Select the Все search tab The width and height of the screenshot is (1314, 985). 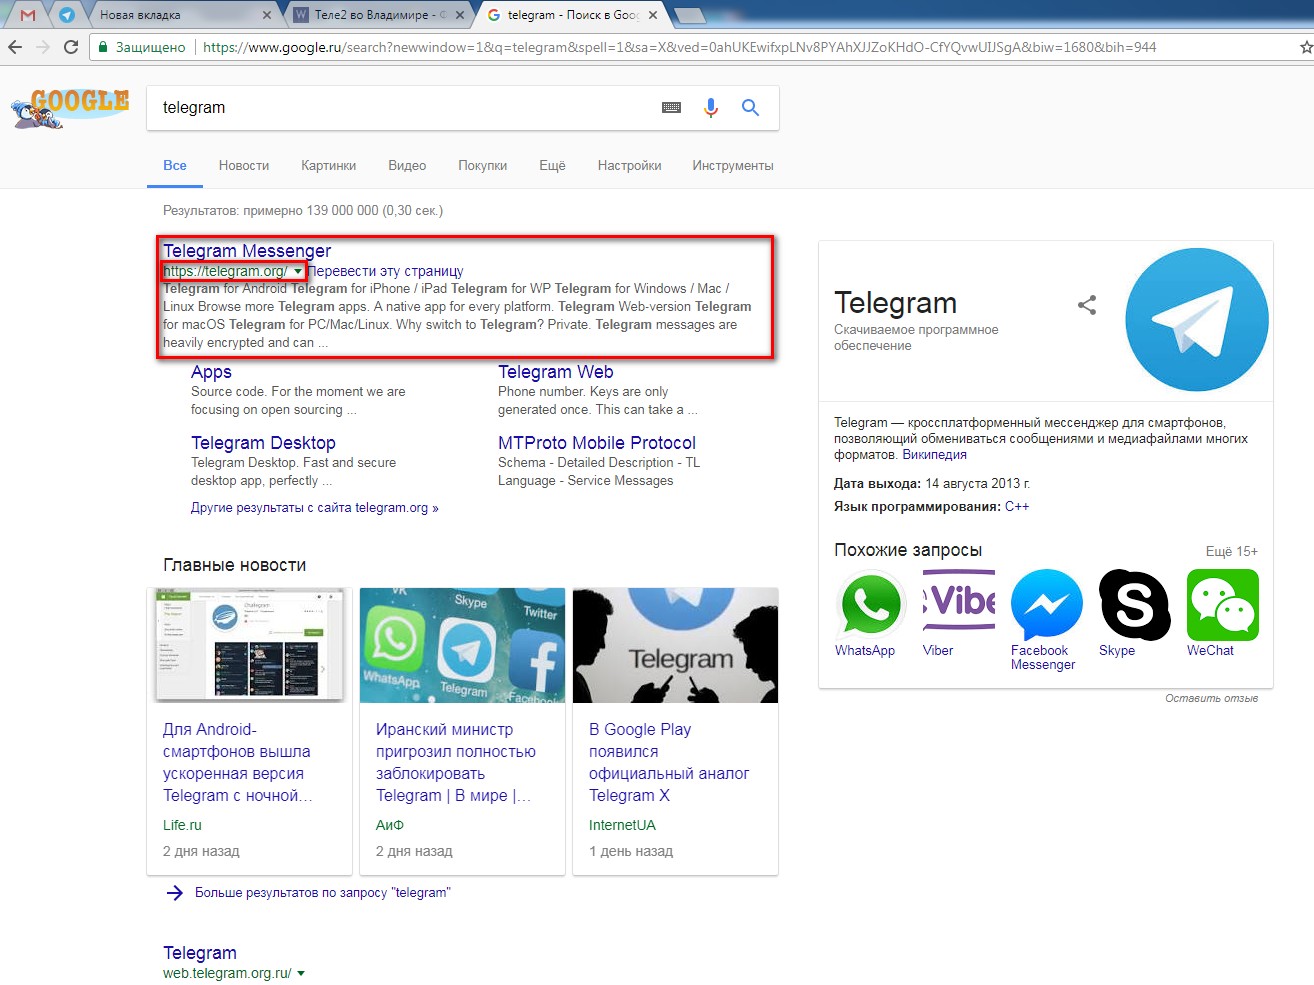coord(175,166)
